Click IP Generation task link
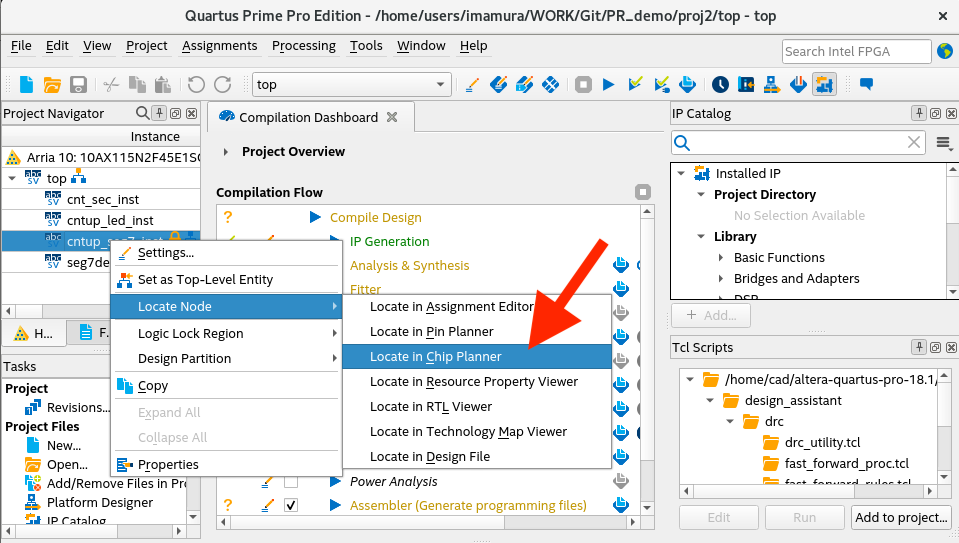Screen dimensions: 959x543 pyautogui.click(x=390, y=242)
